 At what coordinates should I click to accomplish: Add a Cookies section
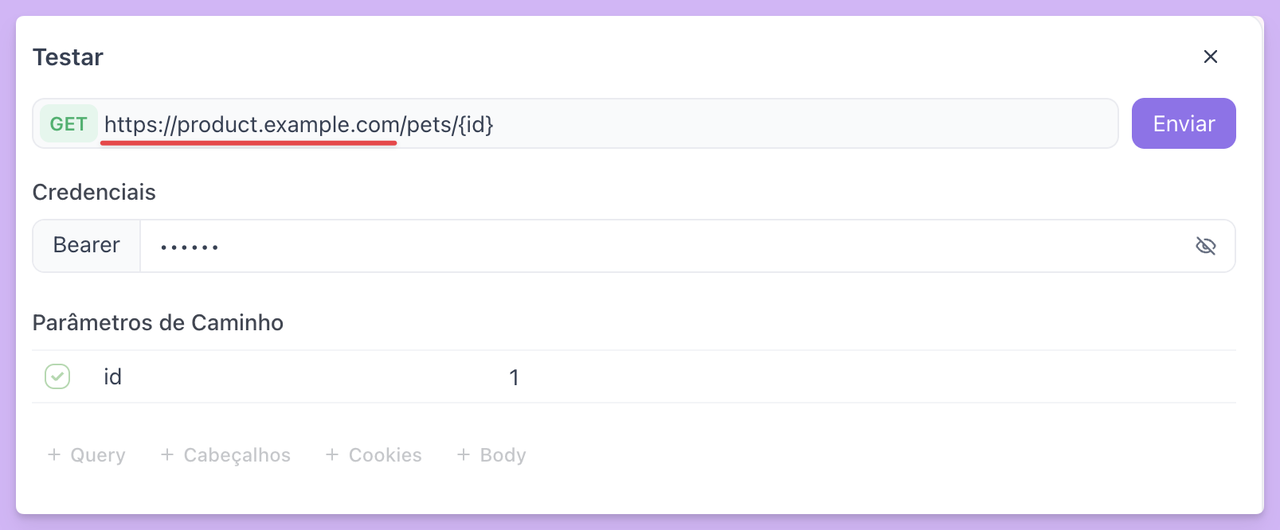point(373,455)
